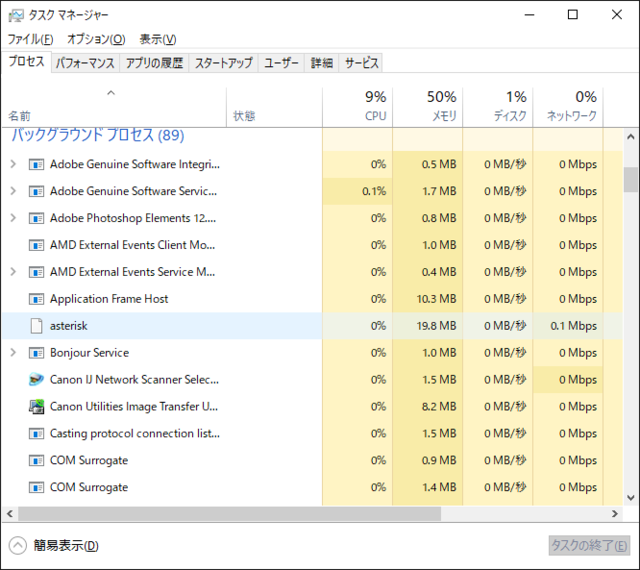
Task: Expand the Bonjour Service process group
Action: (x=13, y=353)
